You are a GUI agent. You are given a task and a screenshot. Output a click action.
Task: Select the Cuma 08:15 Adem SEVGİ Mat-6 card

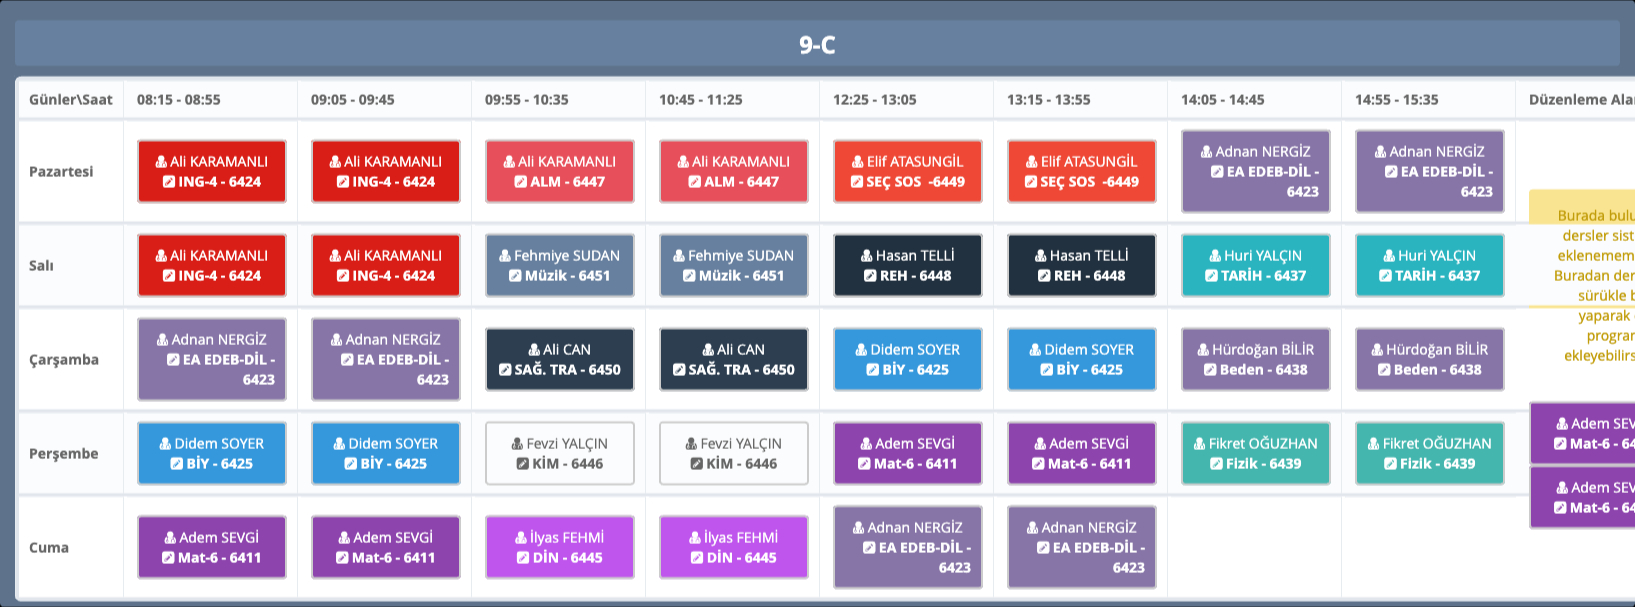[211, 547]
